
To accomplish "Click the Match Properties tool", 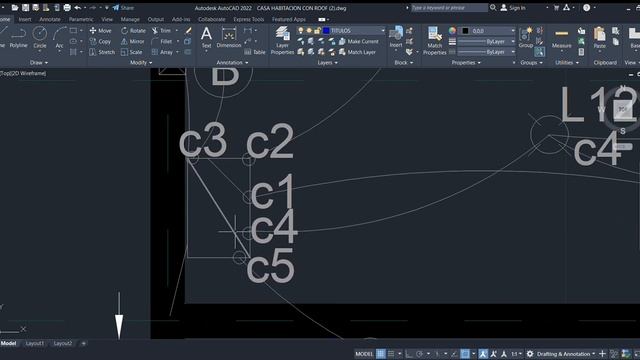I will pyautogui.click(x=434, y=40).
